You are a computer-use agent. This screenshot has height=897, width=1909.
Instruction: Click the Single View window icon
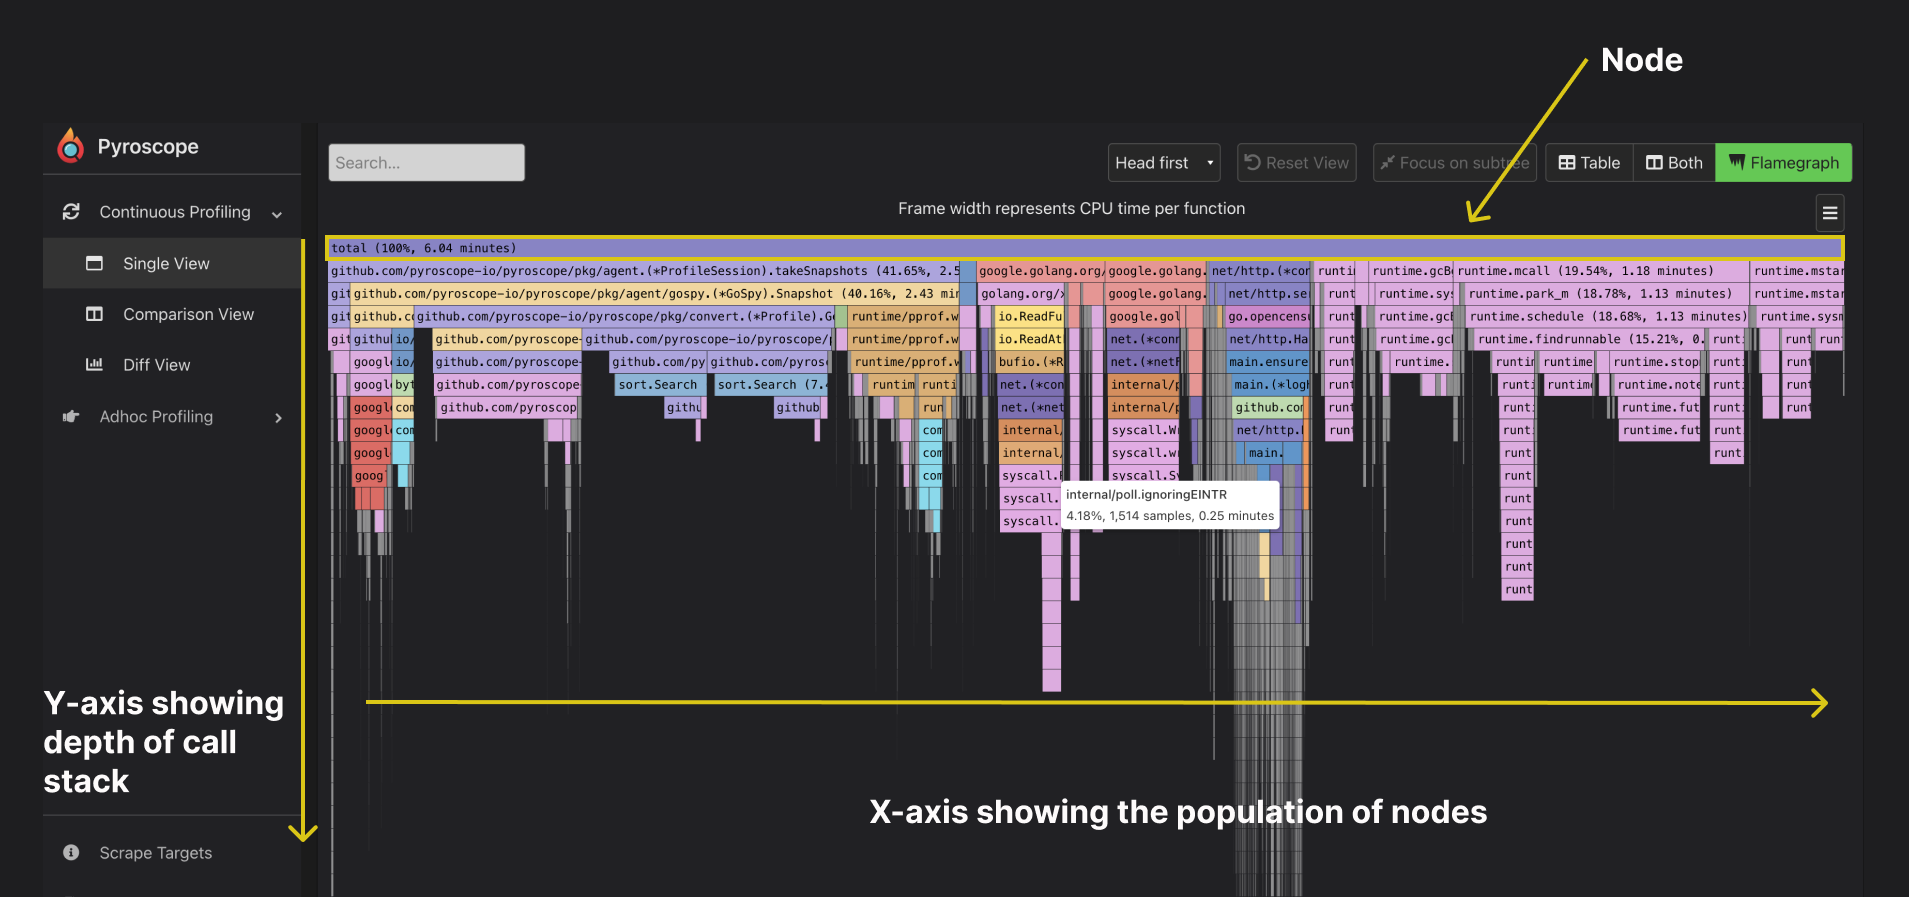95,264
